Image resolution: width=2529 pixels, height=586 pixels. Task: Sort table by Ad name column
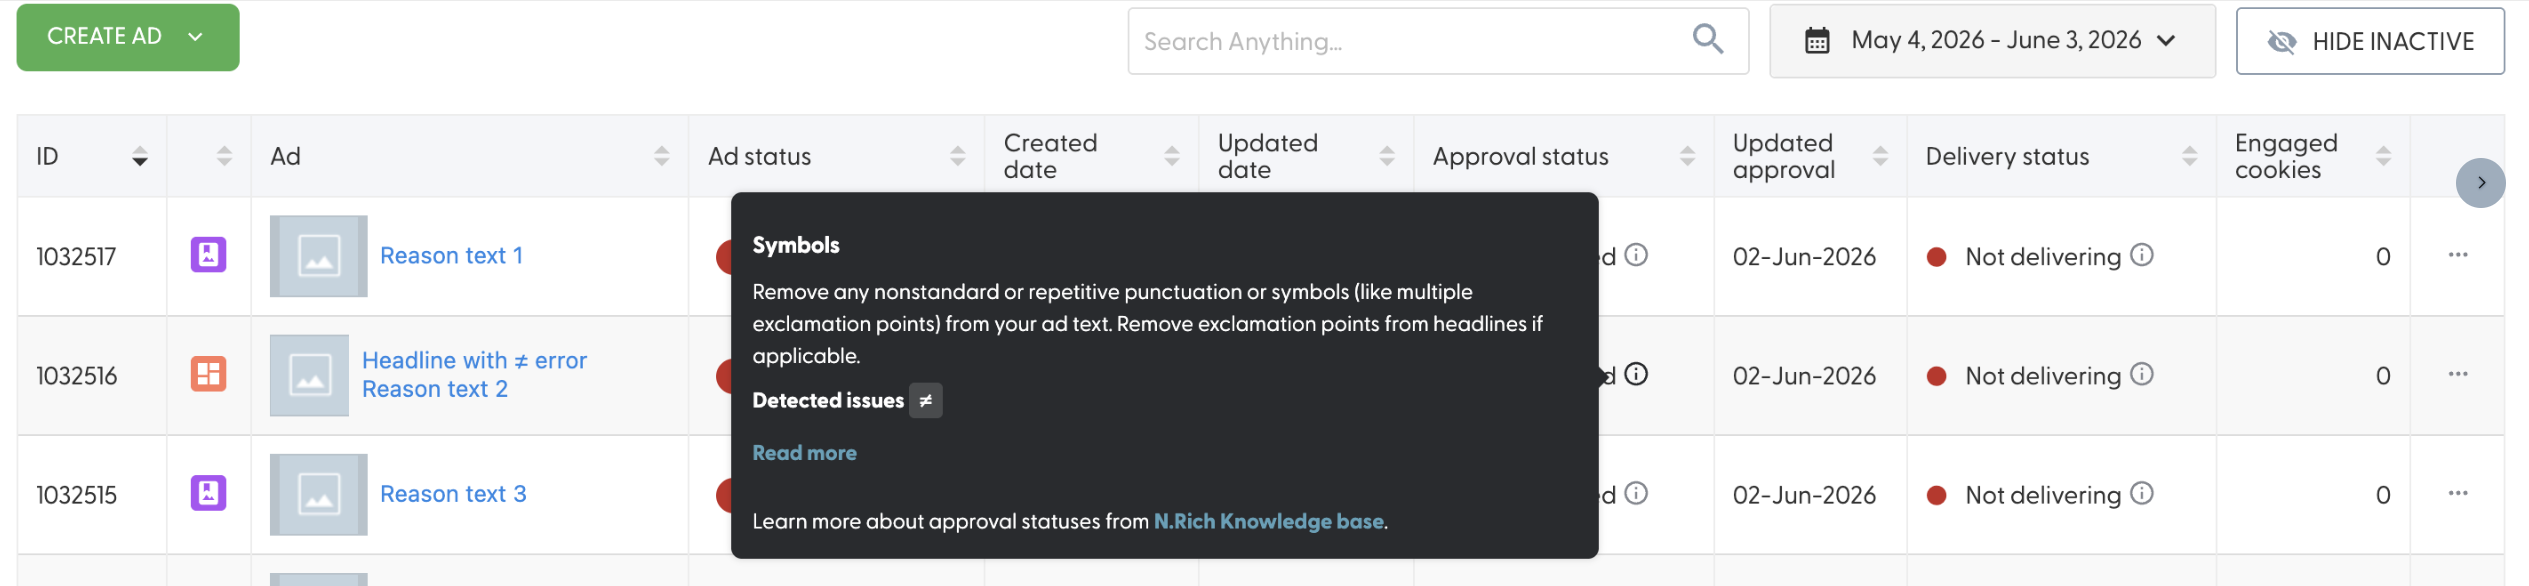[x=661, y=157]
